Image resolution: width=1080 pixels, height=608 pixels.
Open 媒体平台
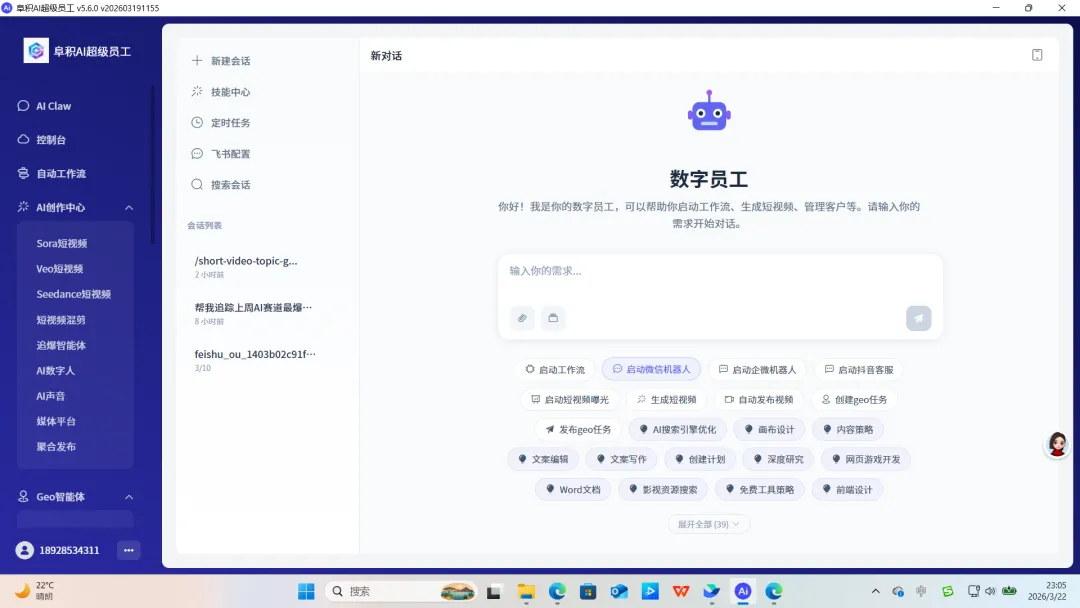[x=56, y=421]
